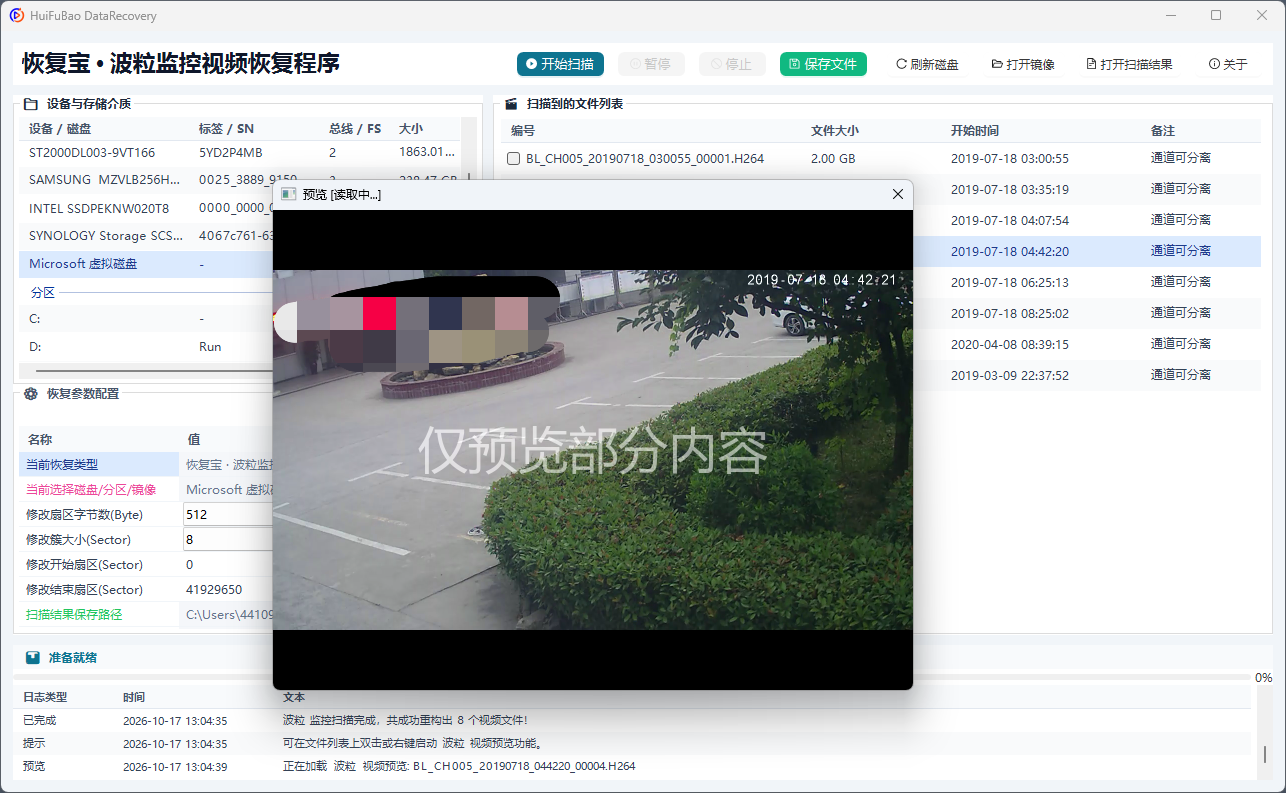
Task: Select the 已完成 log entry row
Action: 632,720
